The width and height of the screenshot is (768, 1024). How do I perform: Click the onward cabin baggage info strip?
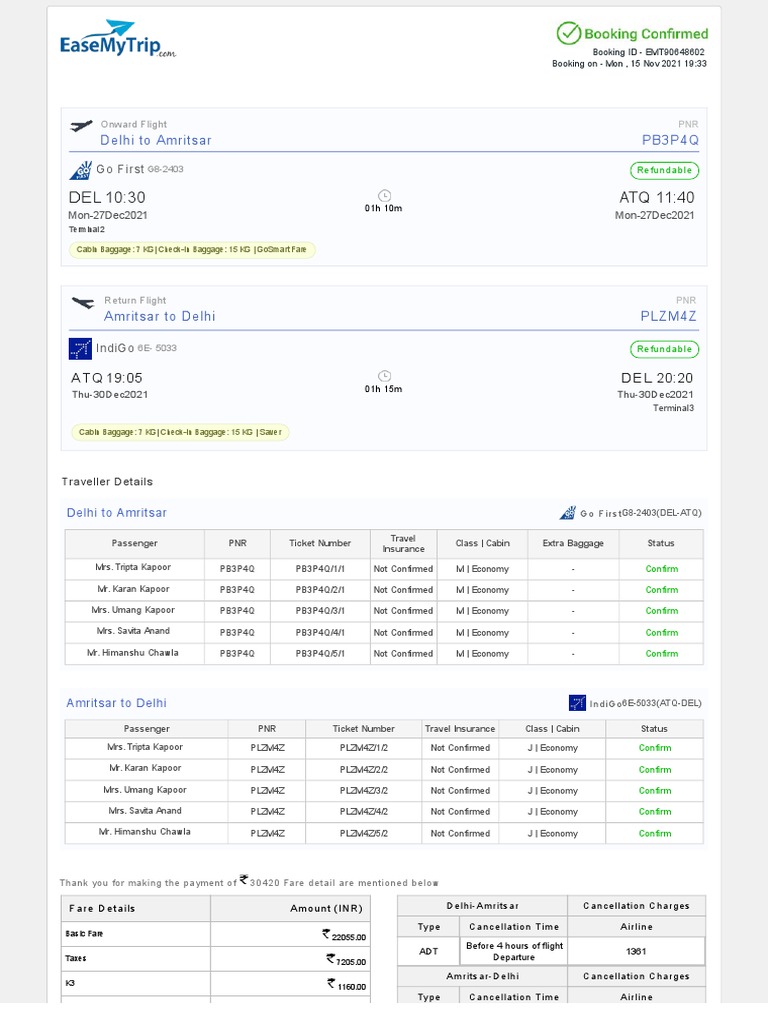coord(191,250)
